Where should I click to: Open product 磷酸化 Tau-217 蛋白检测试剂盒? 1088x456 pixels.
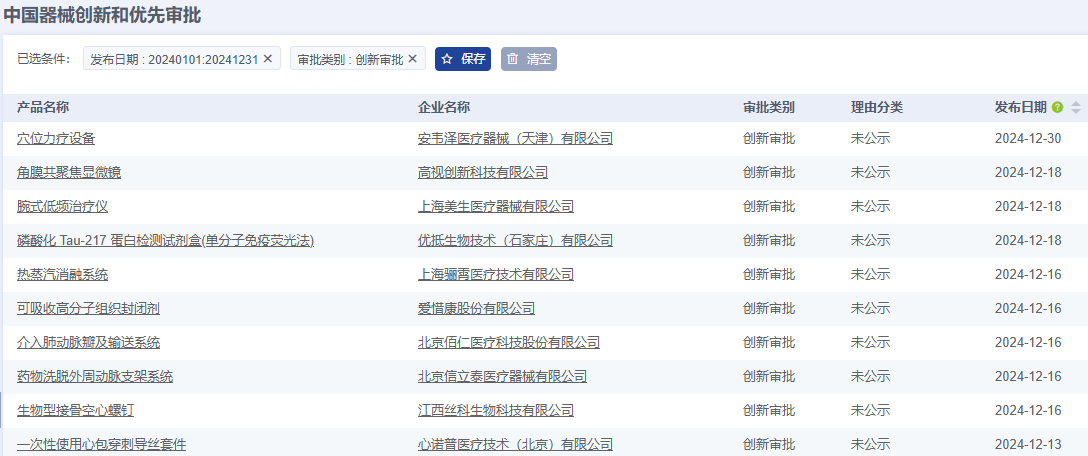(166, 240)
